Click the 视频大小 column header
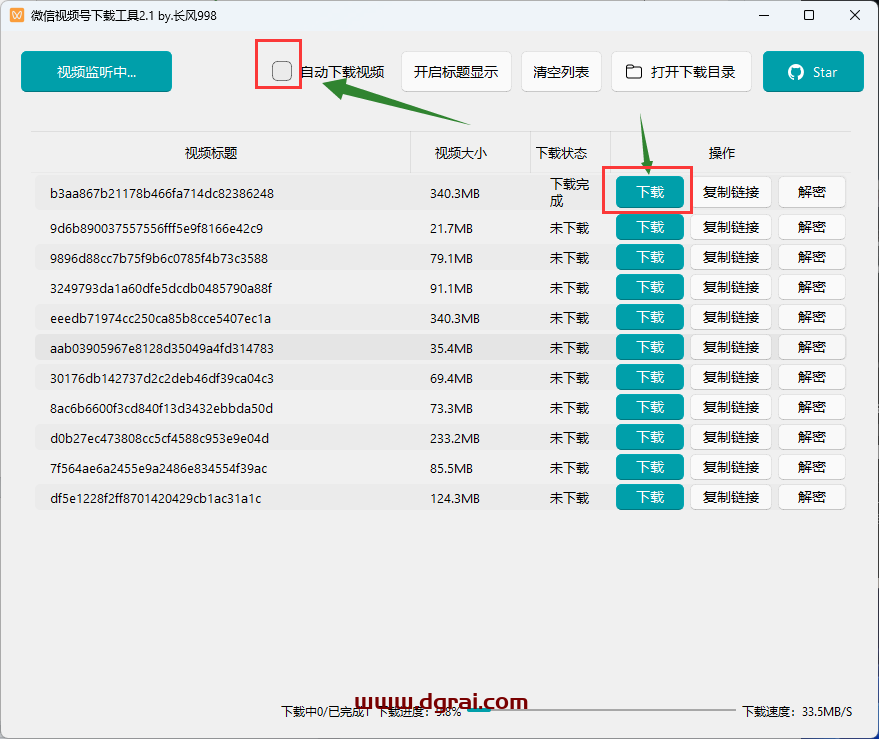 (x=461, y=153)
